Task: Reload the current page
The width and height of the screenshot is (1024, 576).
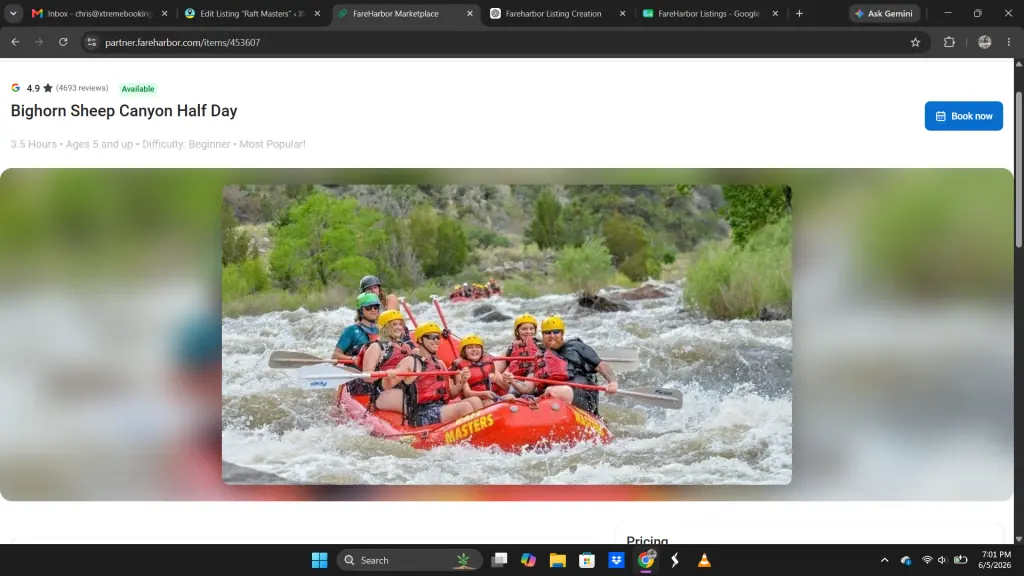Action: click(x=63, y=42)
